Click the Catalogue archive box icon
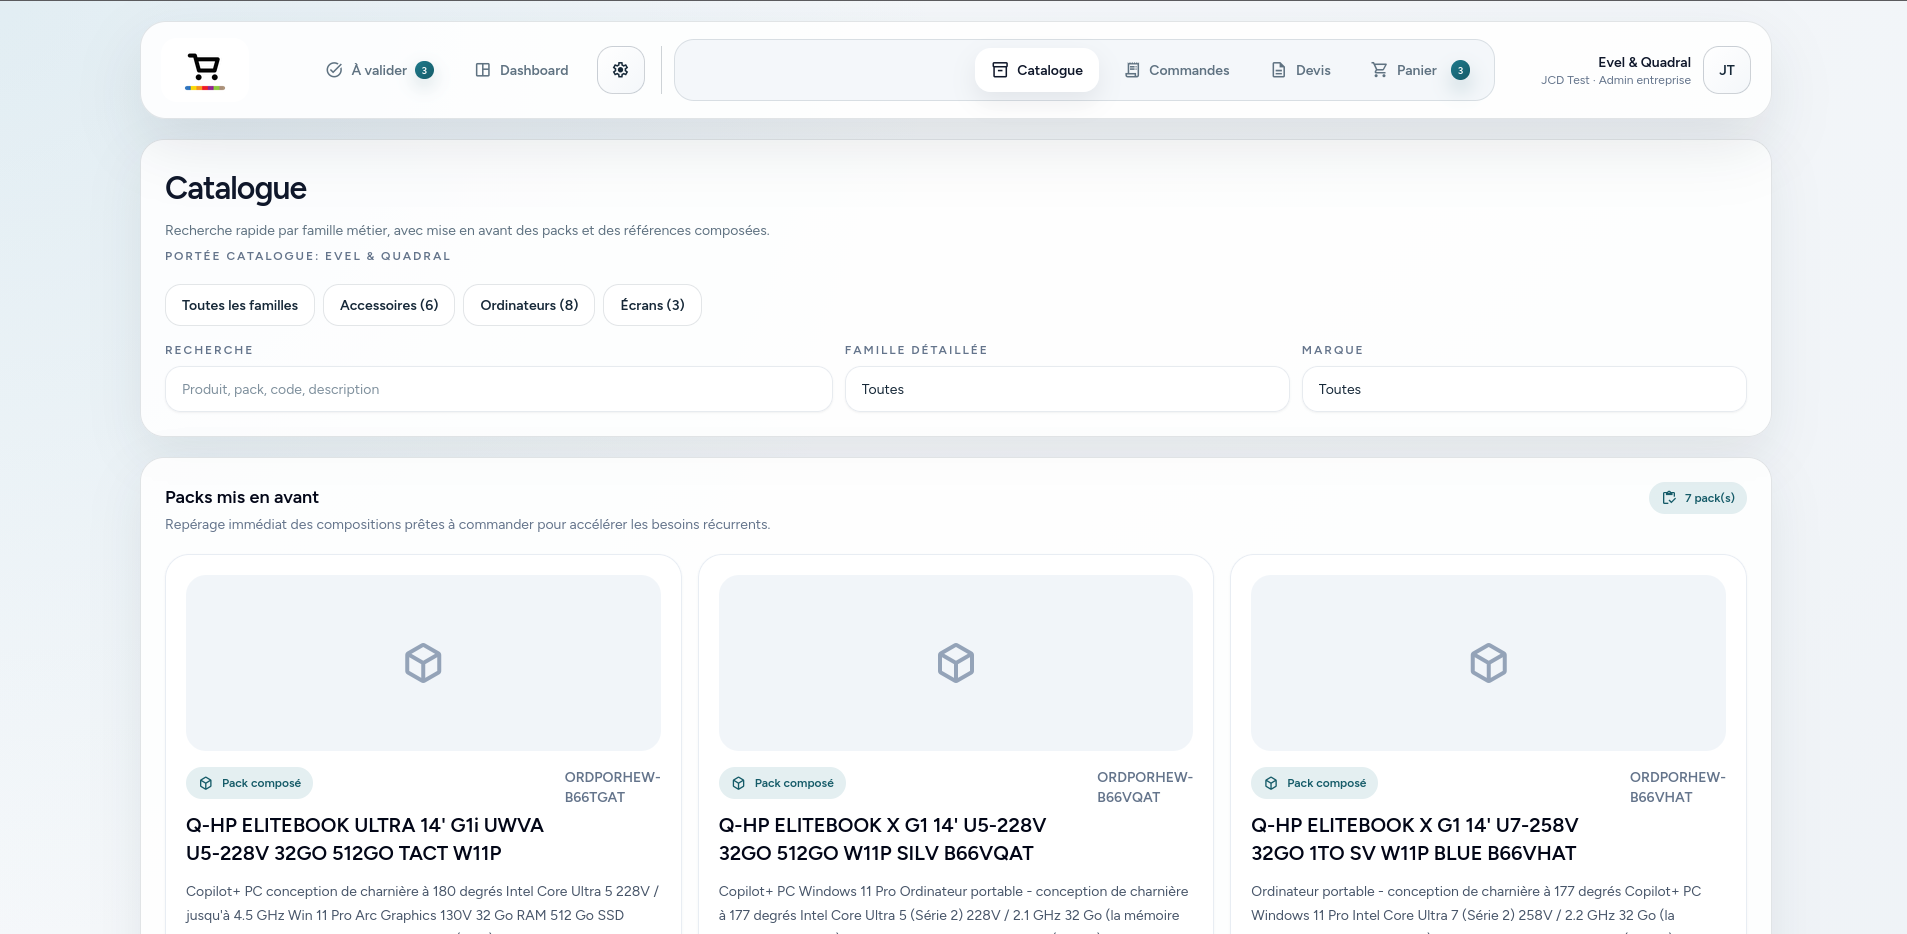The width and height of the screenshot is (1907, 934). point(1000,70)
